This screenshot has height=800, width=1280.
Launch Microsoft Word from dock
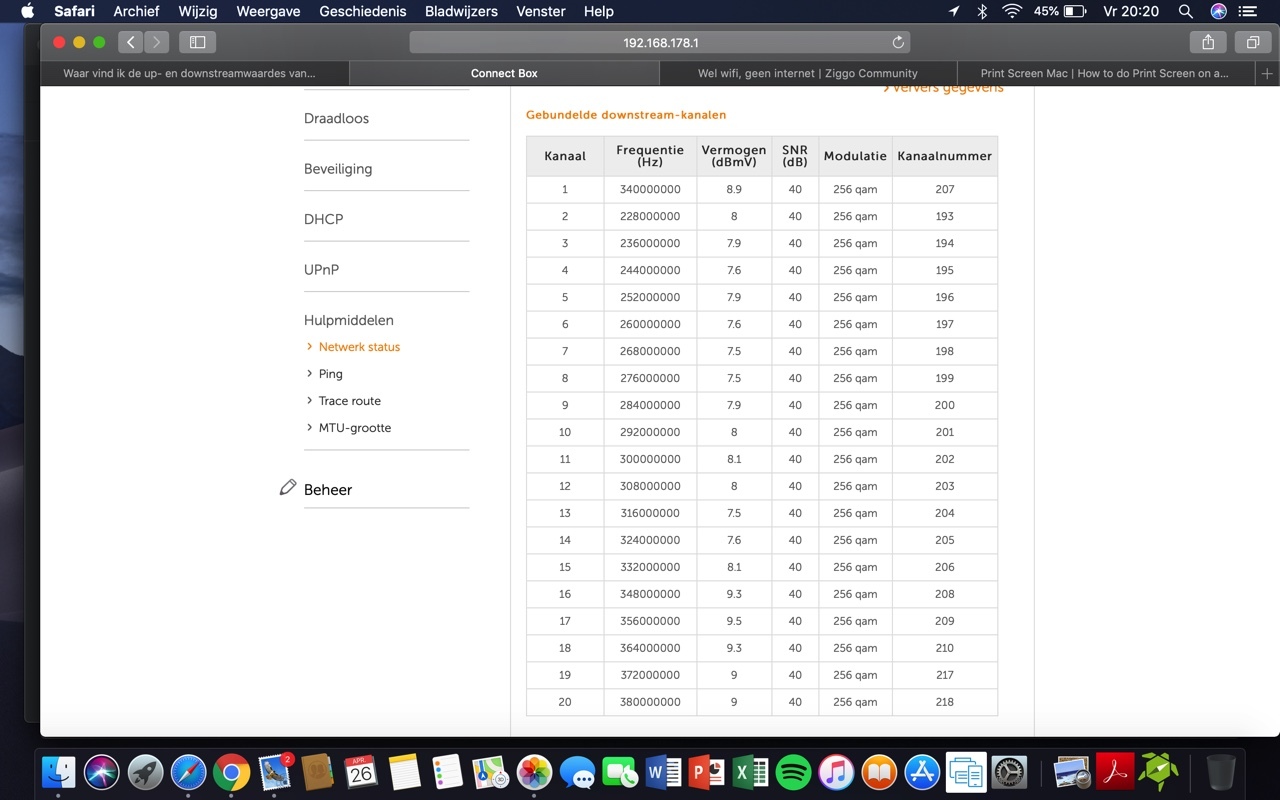coord(663,772)
